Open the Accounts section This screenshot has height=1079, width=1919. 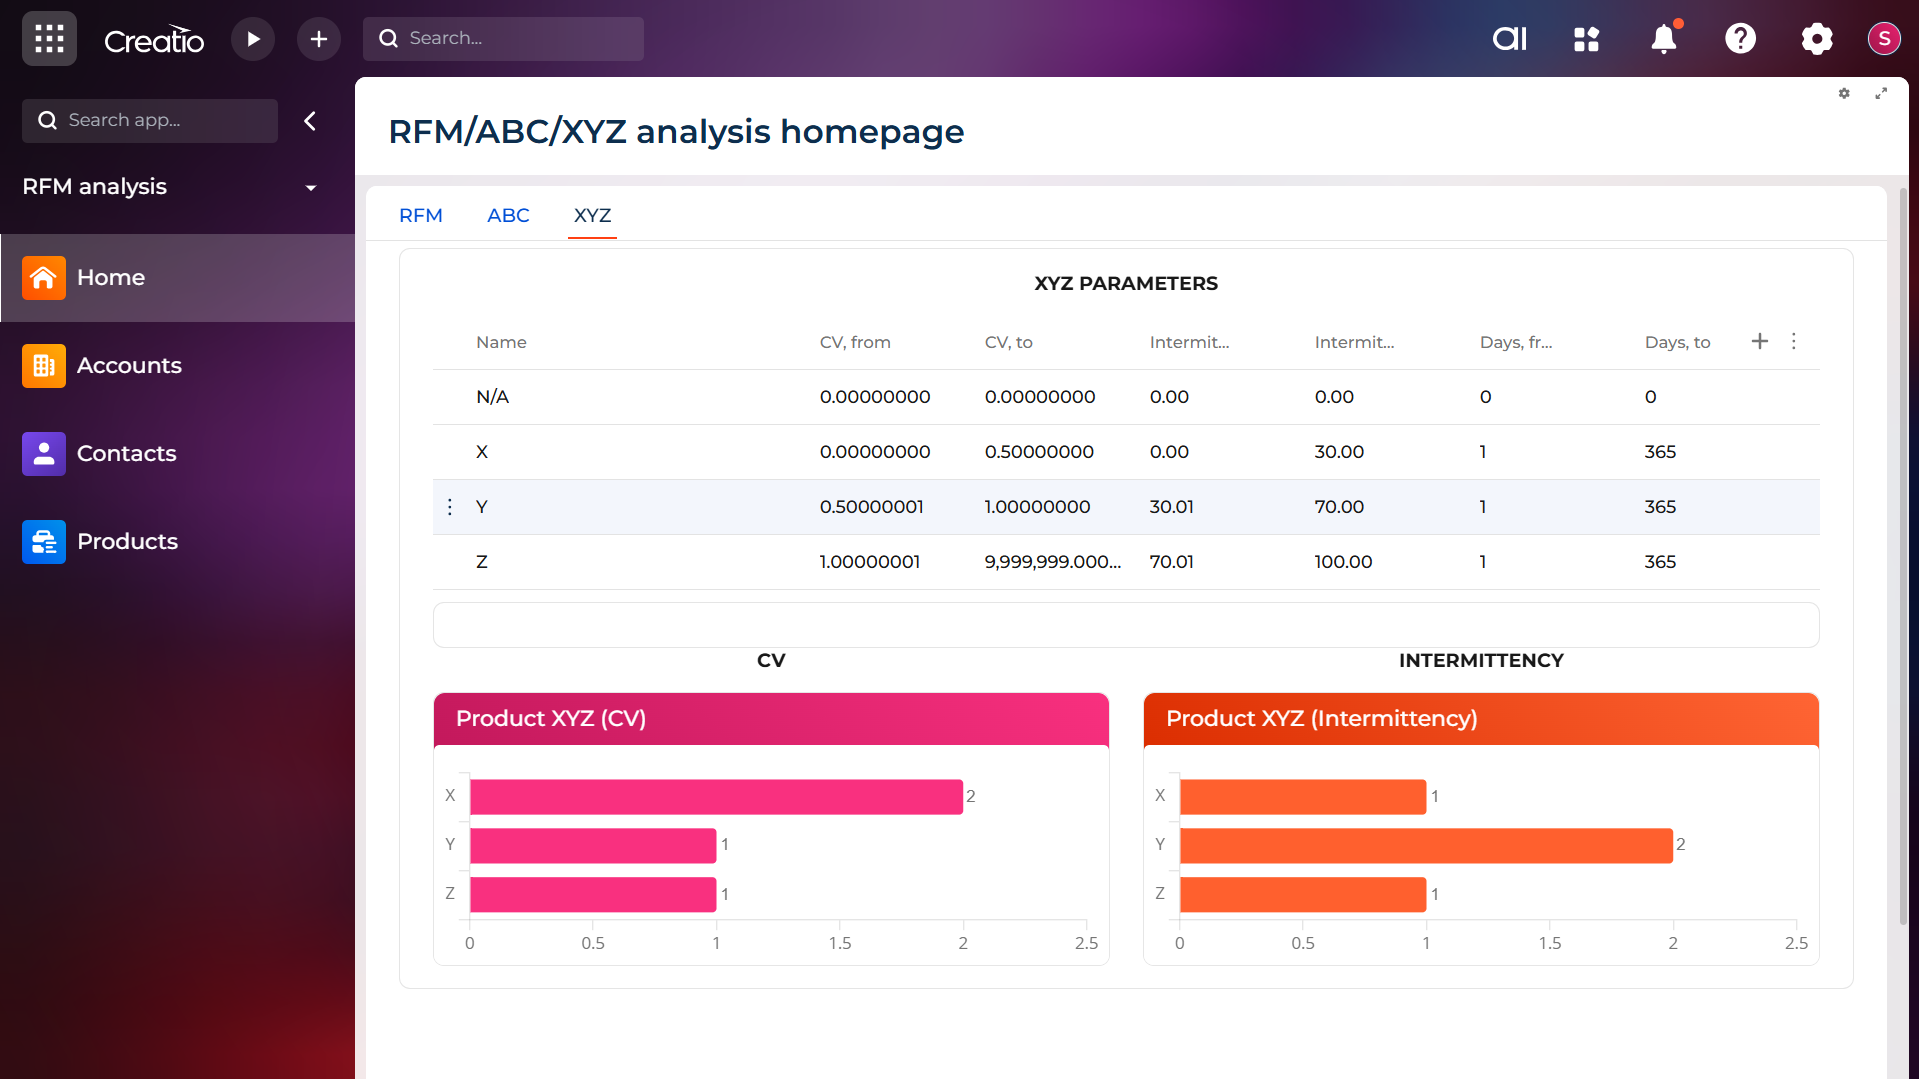(129, 366)
